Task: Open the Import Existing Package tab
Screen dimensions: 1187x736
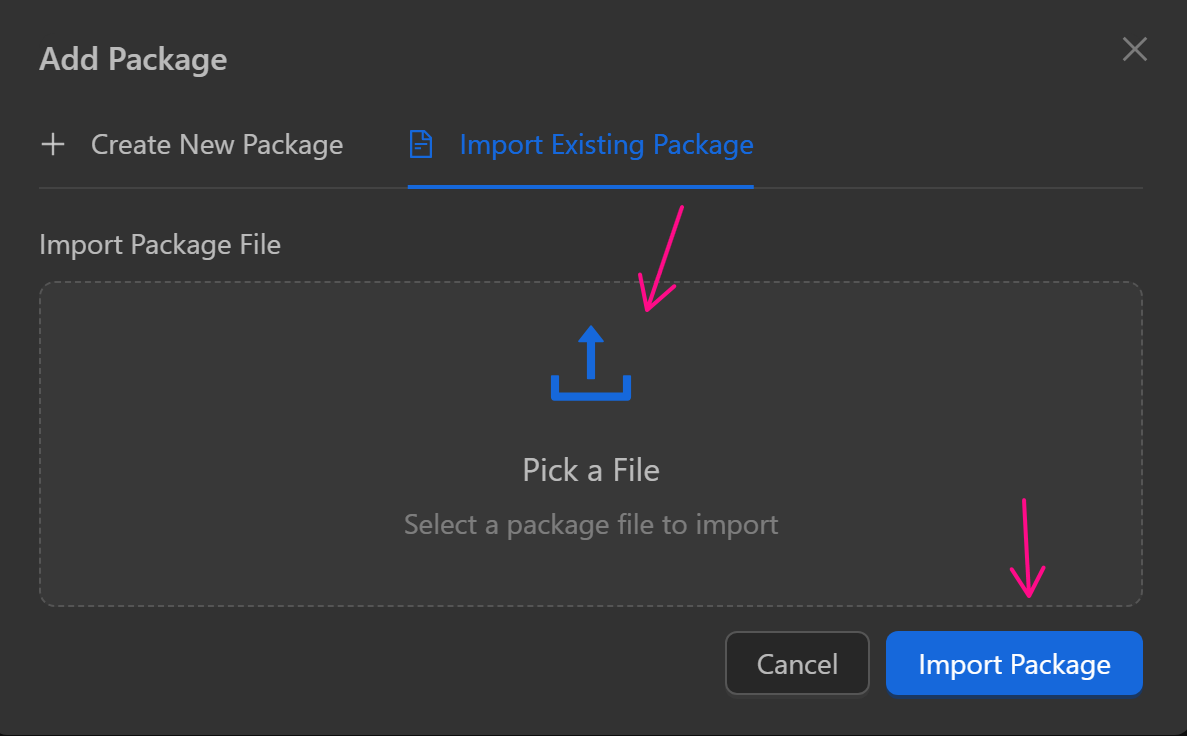Action: (606, 144)
